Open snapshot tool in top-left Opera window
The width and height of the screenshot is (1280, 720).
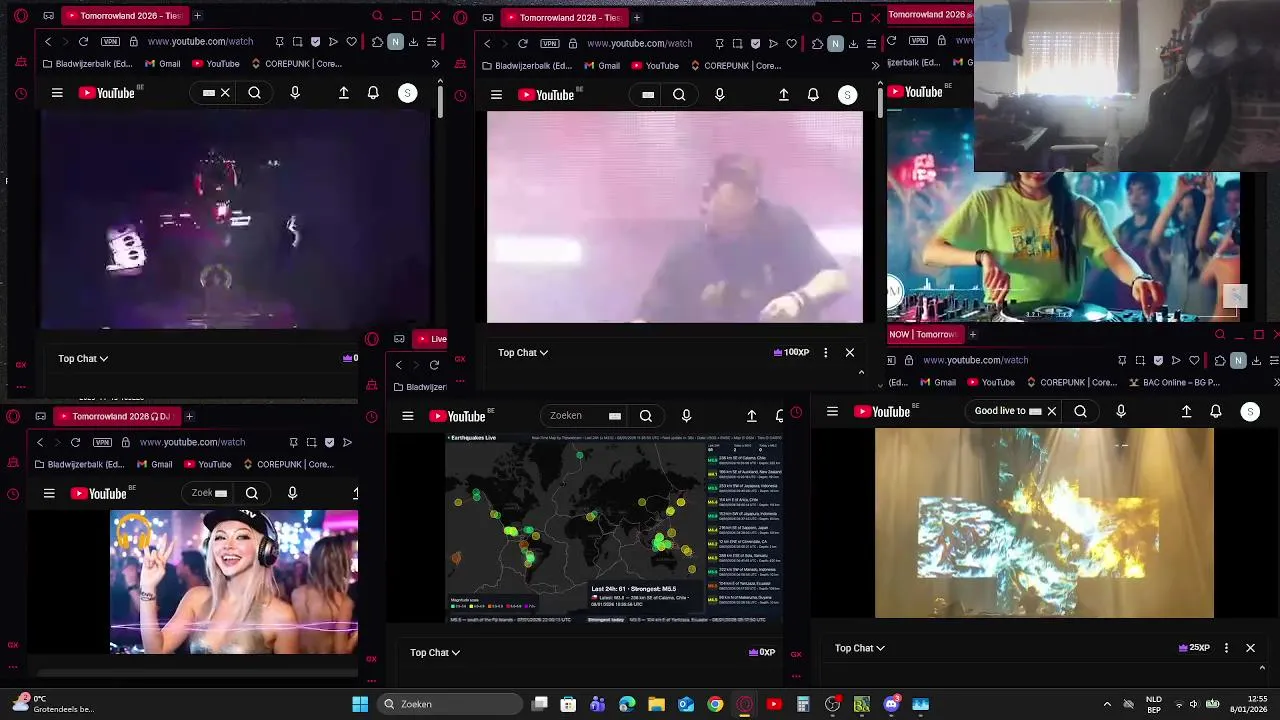(298, 42)
